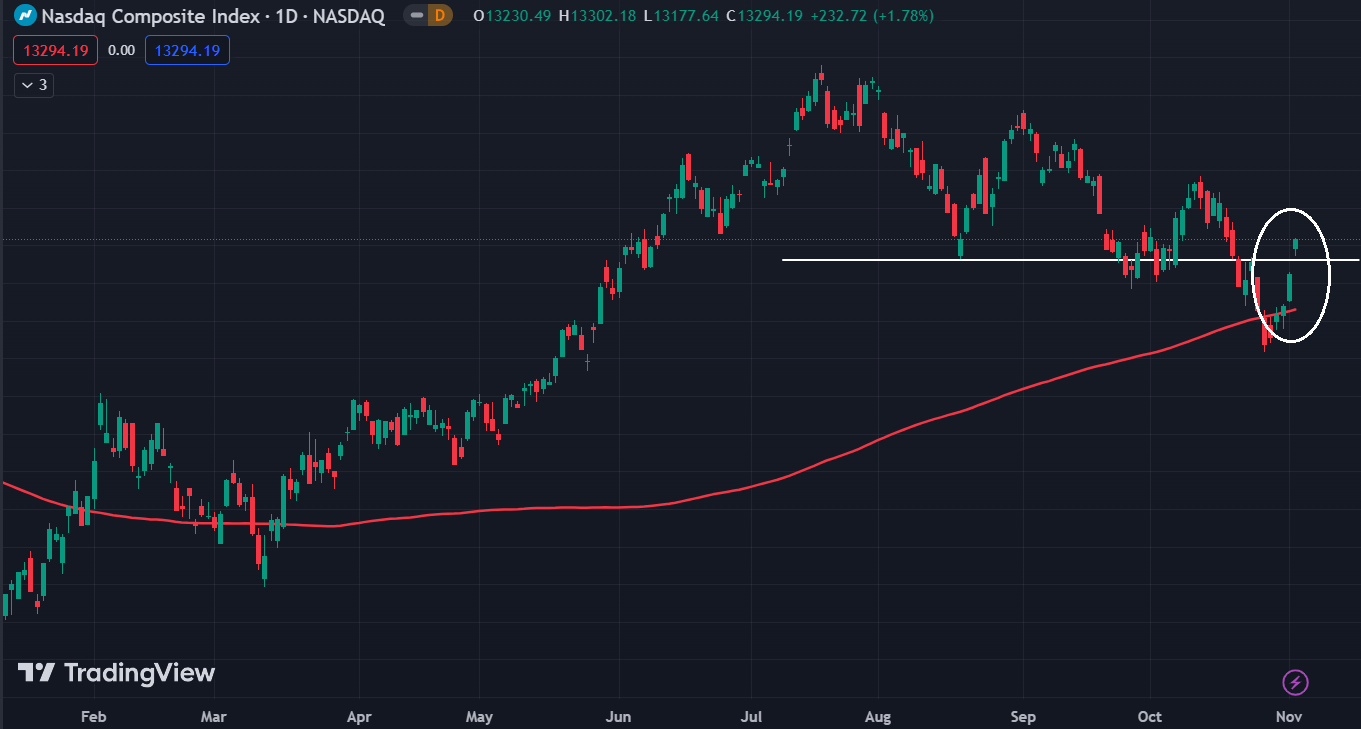Click the Sep label on time axis
Viewport: 1361px width, 729px height.
1023,716
